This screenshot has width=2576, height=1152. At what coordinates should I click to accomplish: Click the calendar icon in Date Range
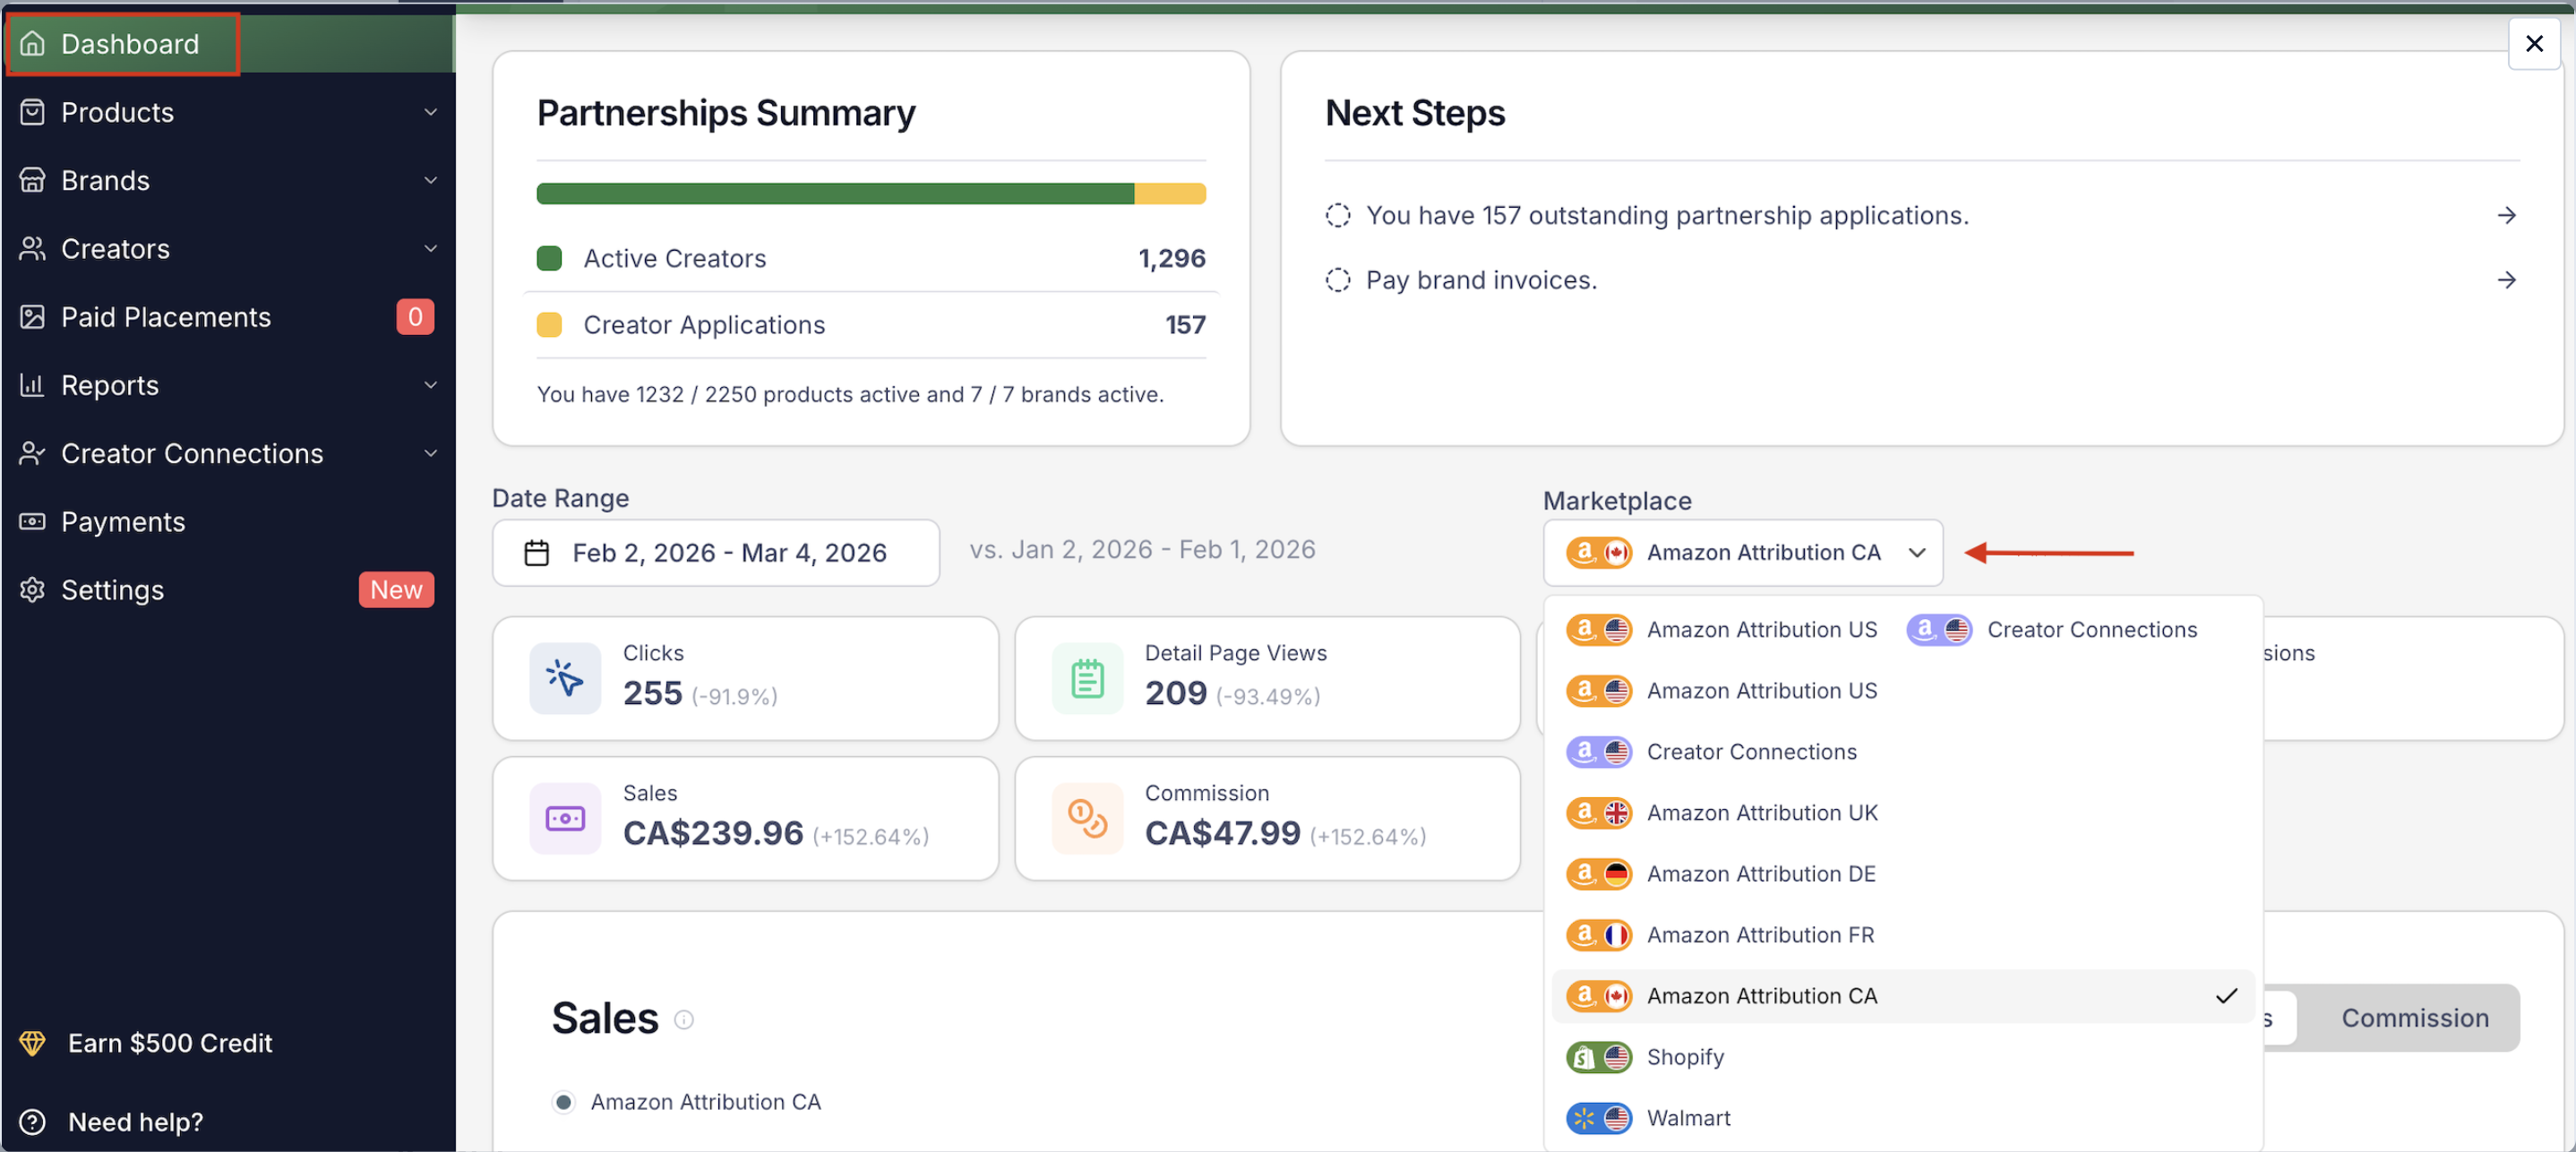[x=537, y=553]
